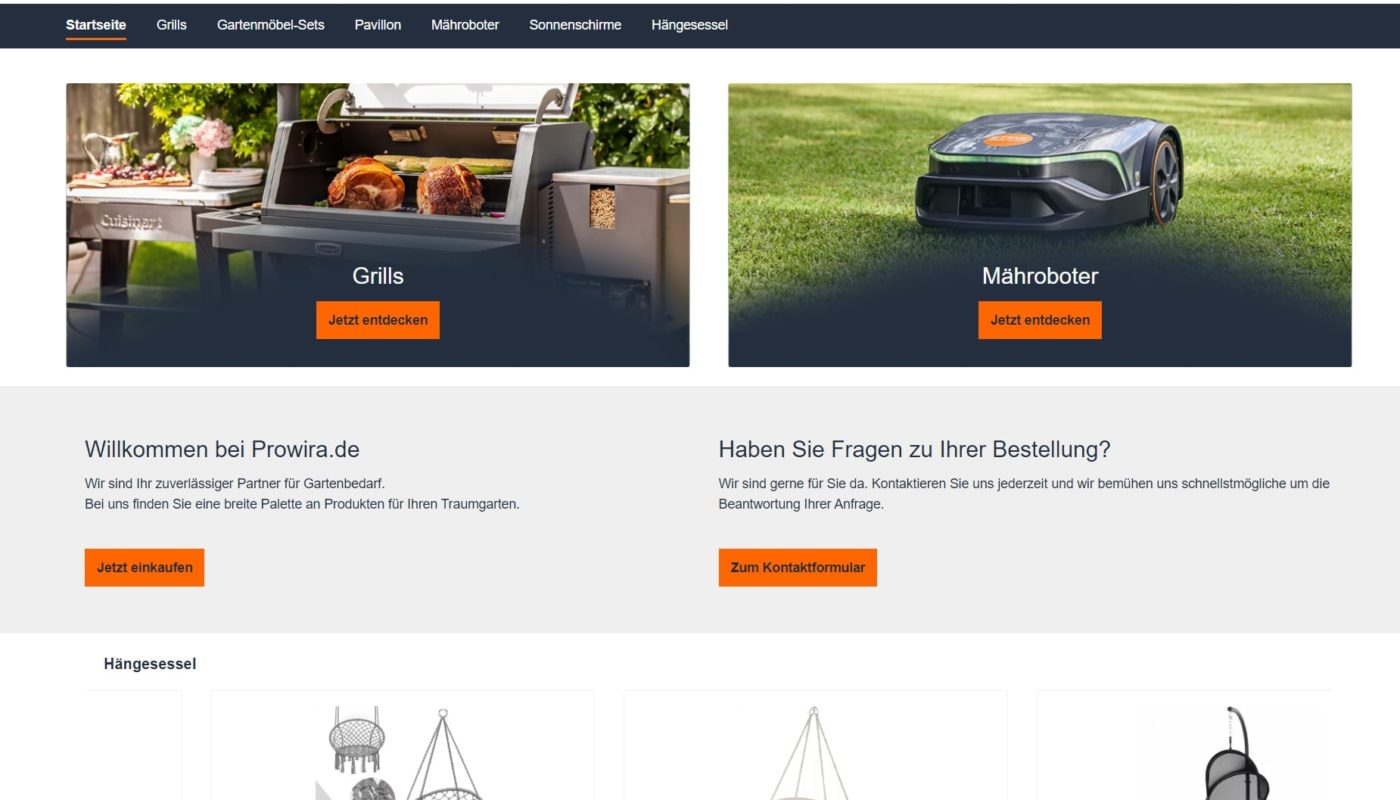Go to the Sonnenschirme category
The width and height of the screenshot is (1400, 800).
pos(575,25)
